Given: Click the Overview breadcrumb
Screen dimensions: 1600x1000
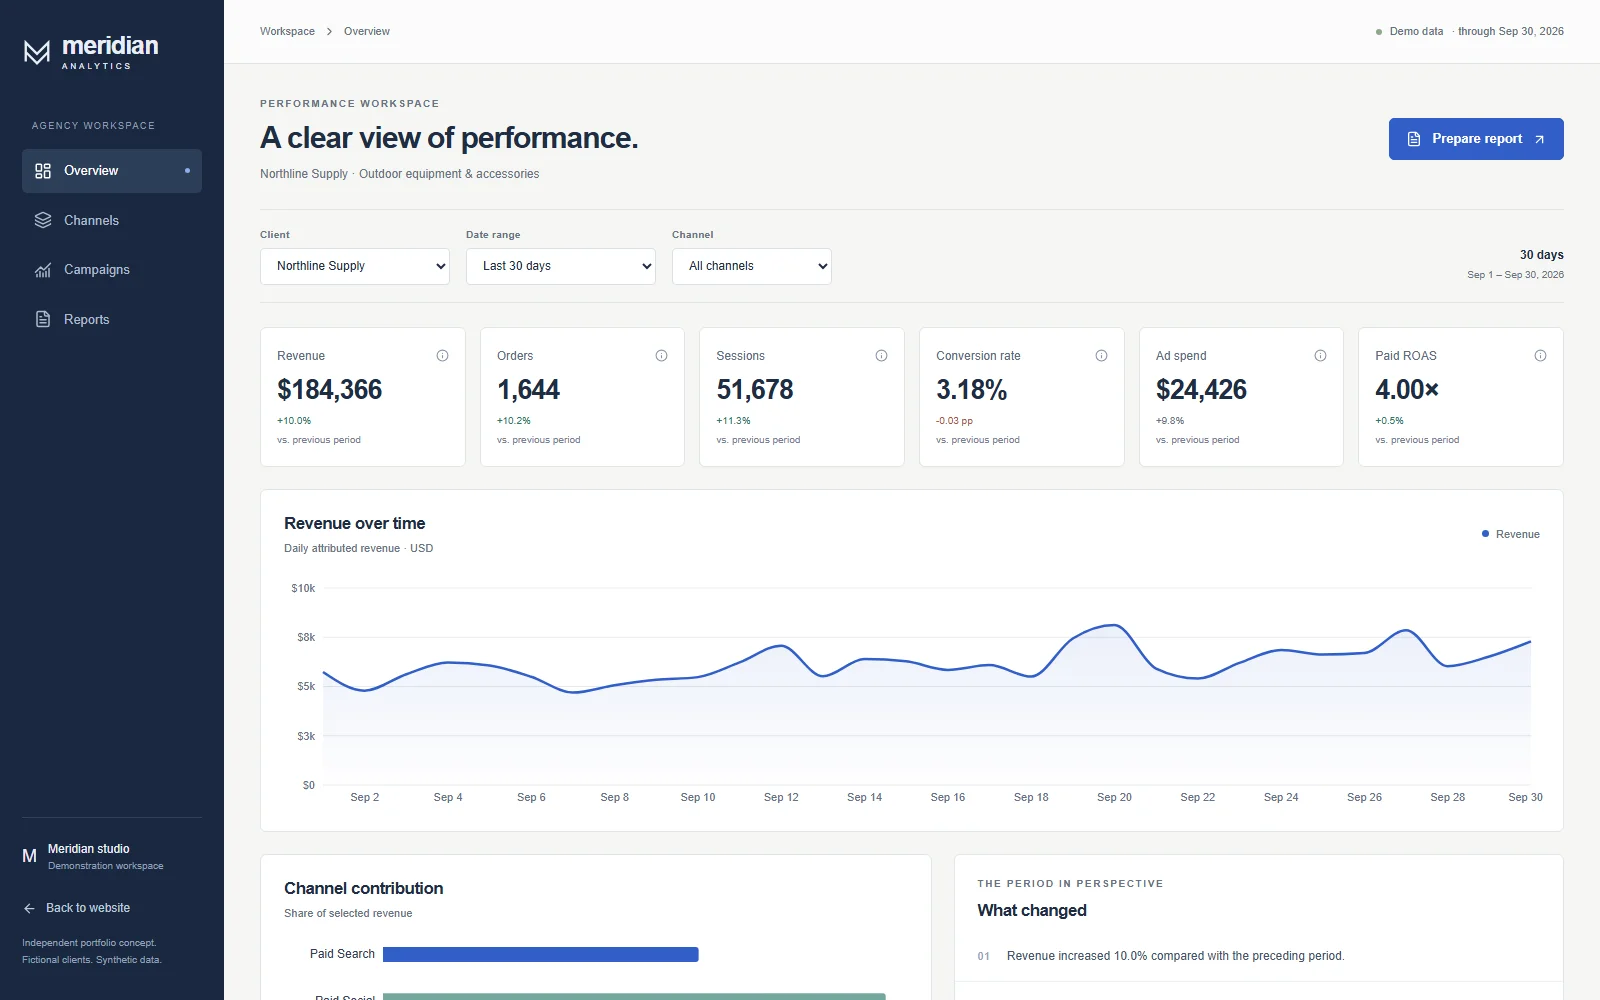Looking at the screenshot, I should [x=367, y=32].
